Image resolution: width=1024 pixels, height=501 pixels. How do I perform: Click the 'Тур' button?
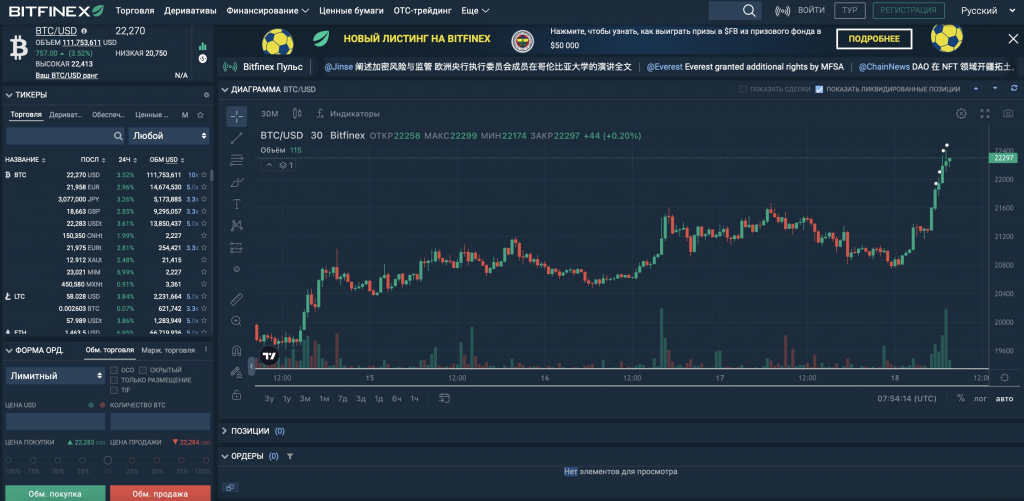pos(850,10)
